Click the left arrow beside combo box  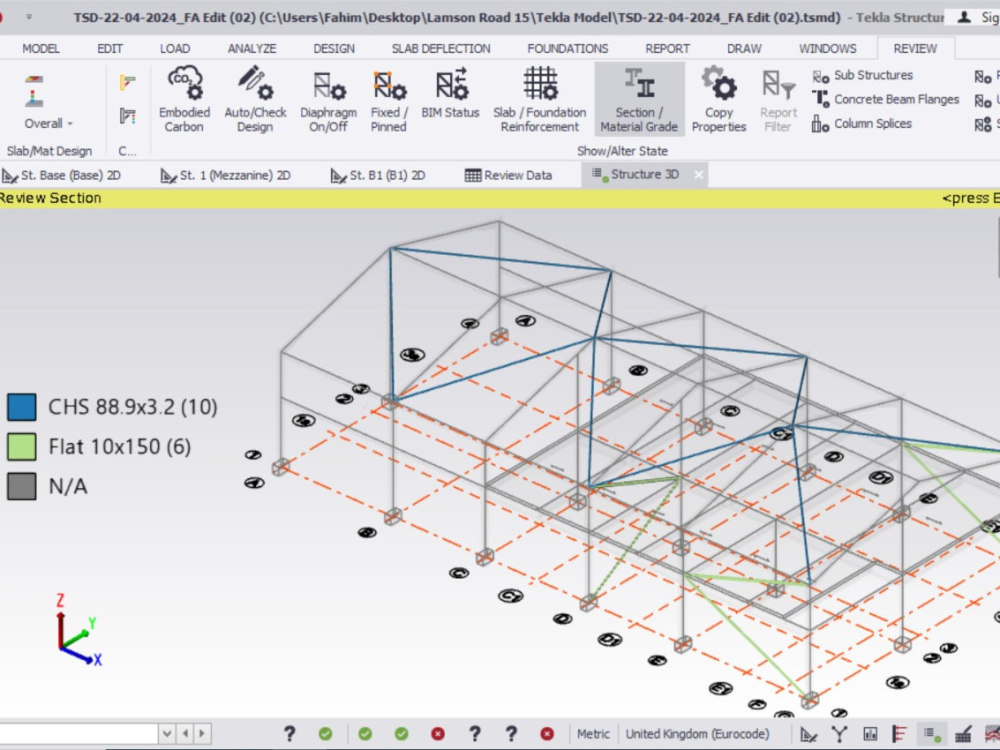186,734
